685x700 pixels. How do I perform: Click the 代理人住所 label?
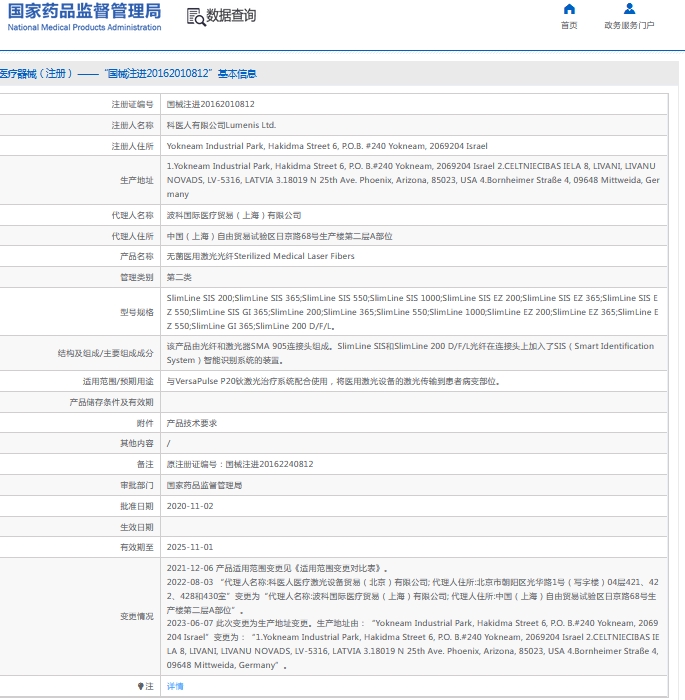pyautogui.click(x=133, y=236)
